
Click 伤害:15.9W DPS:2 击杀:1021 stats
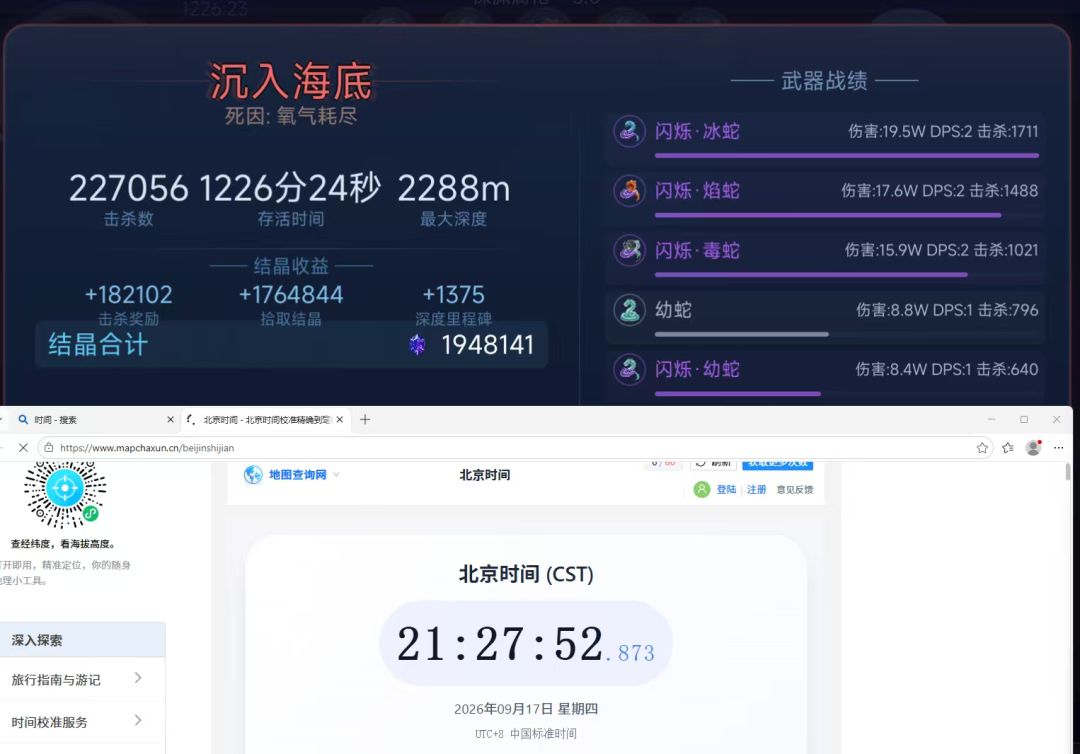click(942, 250)
